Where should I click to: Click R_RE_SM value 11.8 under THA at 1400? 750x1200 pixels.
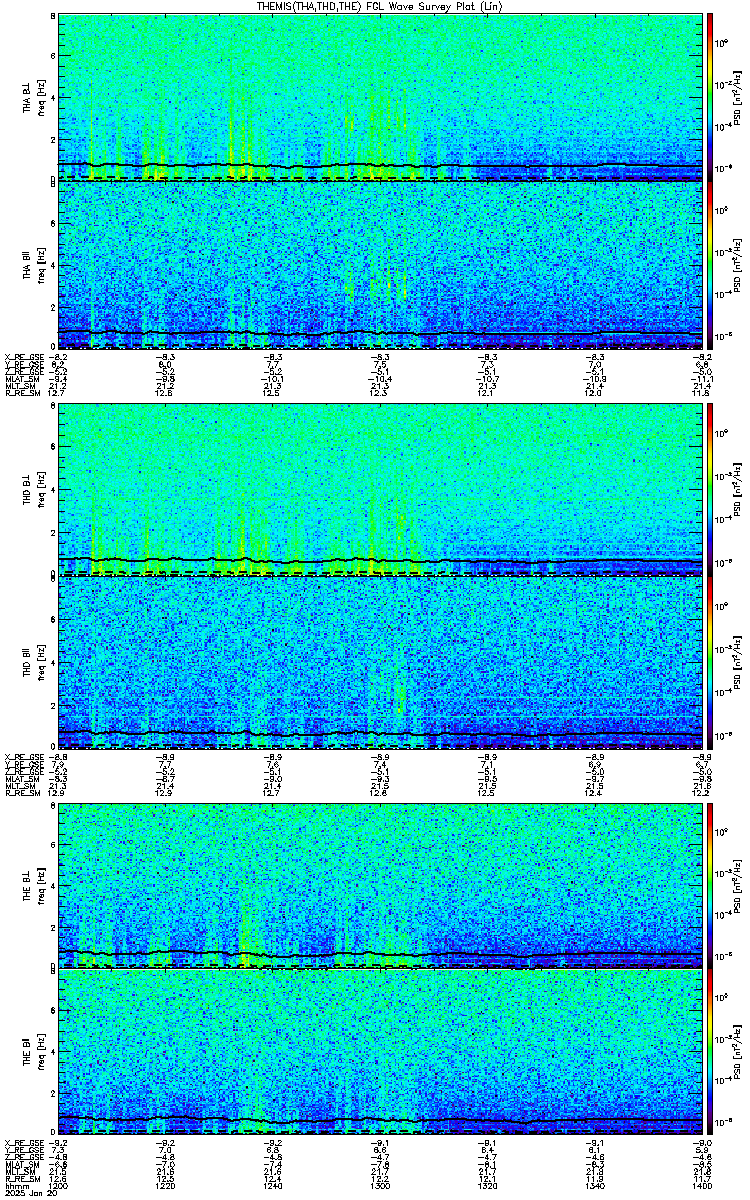tap(702, 393)
